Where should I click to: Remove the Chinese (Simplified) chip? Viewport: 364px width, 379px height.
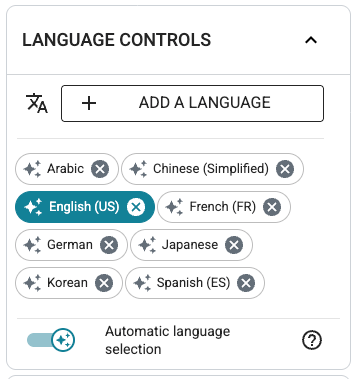coord(285,169)
